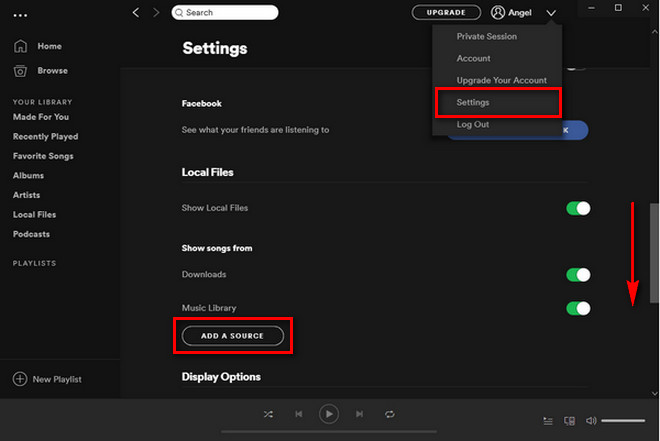Open the play queue icon

tap(548, 421)
